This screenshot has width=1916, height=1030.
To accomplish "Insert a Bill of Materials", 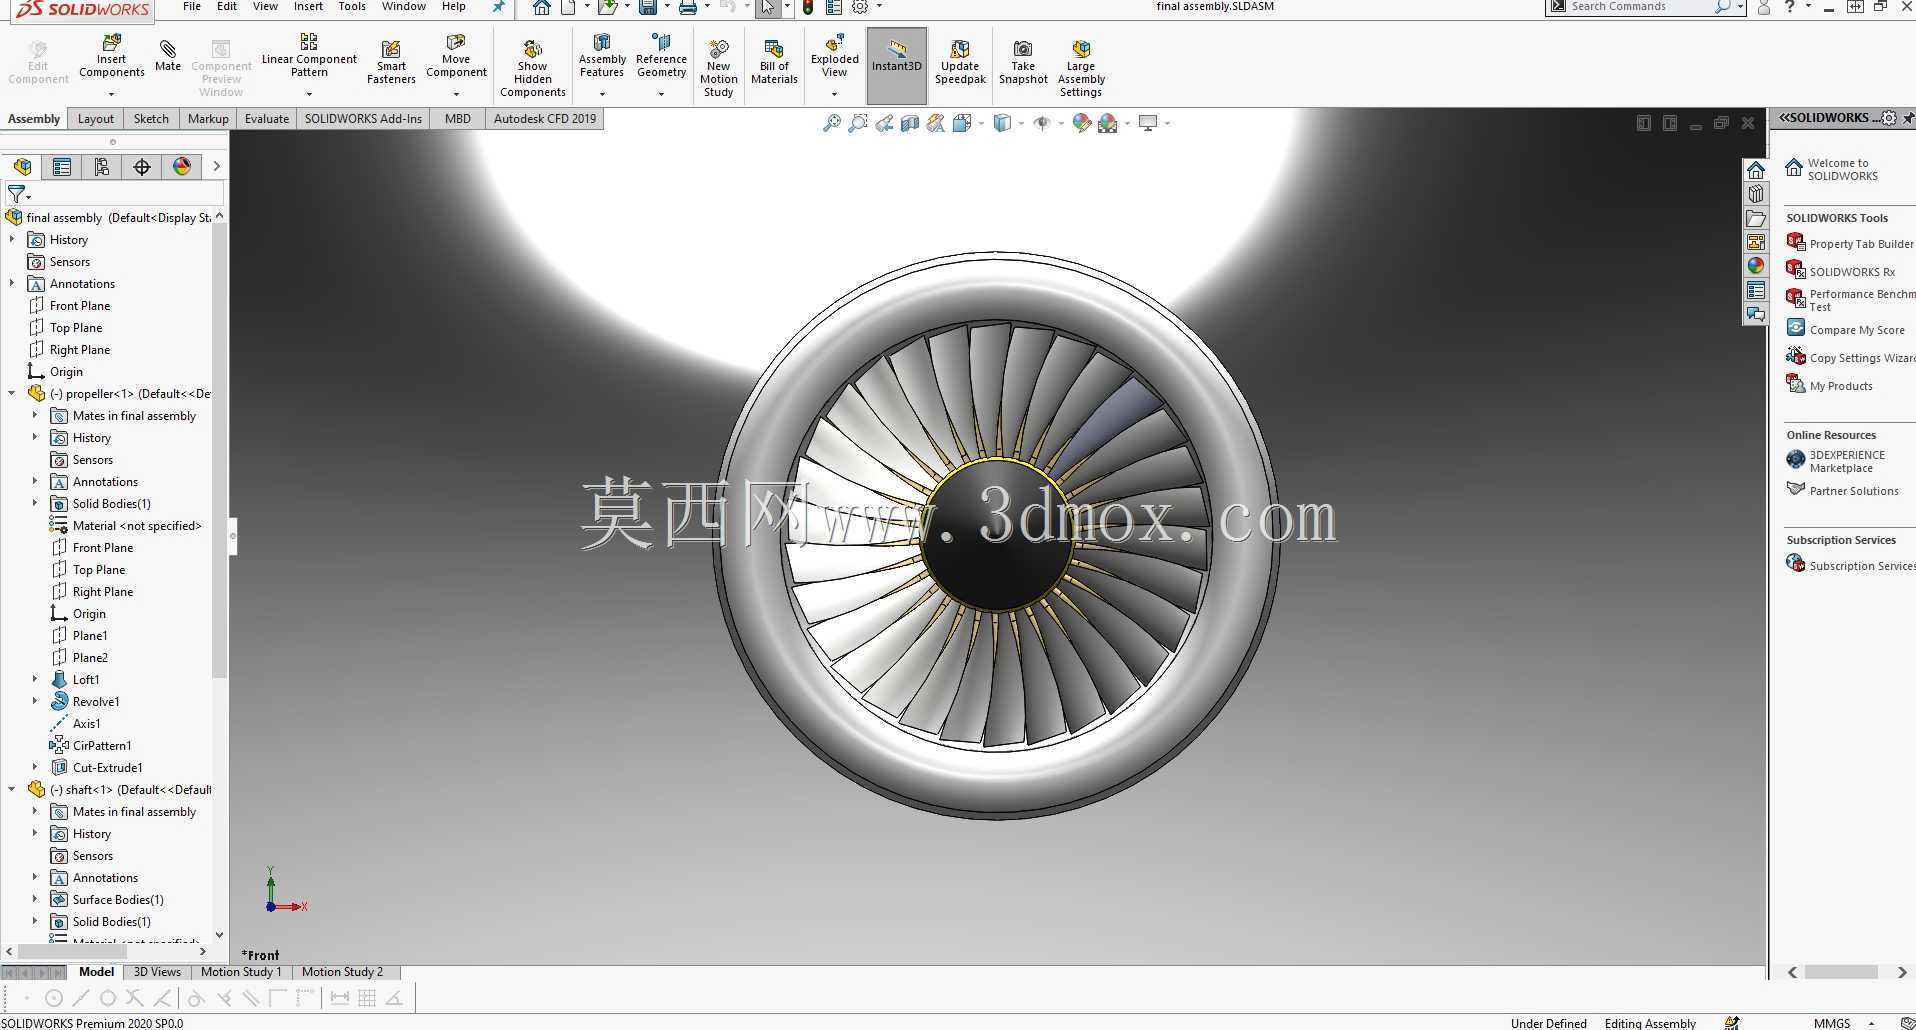I will pyautogui.click(x=774, y=62).
